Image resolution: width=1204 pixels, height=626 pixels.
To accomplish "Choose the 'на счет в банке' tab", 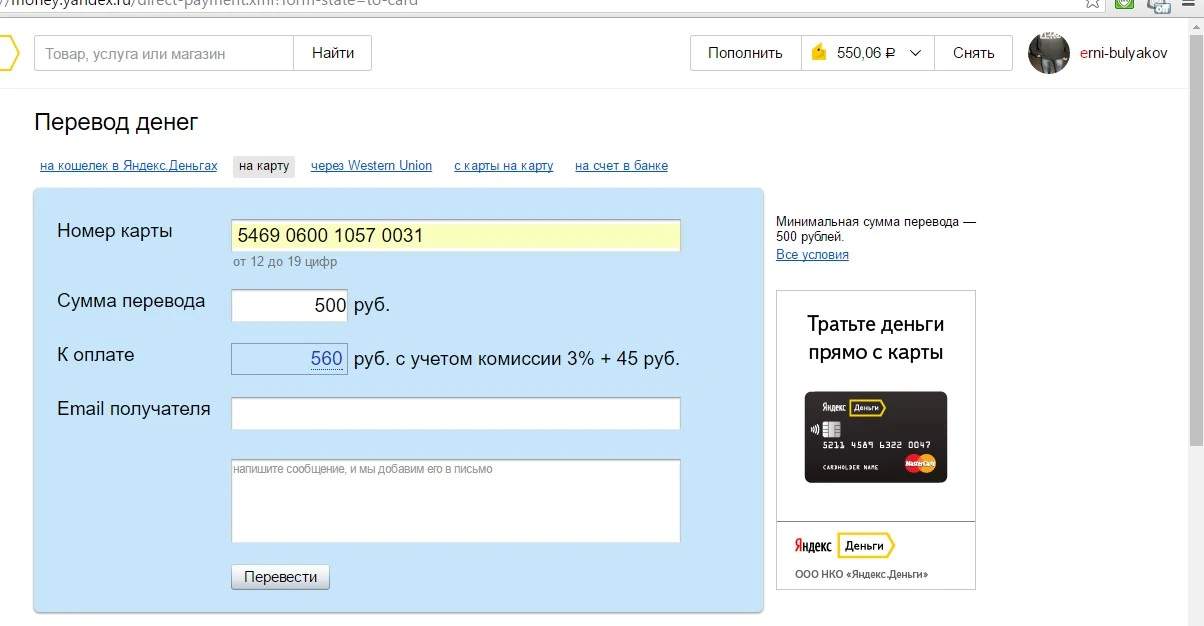I will click(621, 166).
